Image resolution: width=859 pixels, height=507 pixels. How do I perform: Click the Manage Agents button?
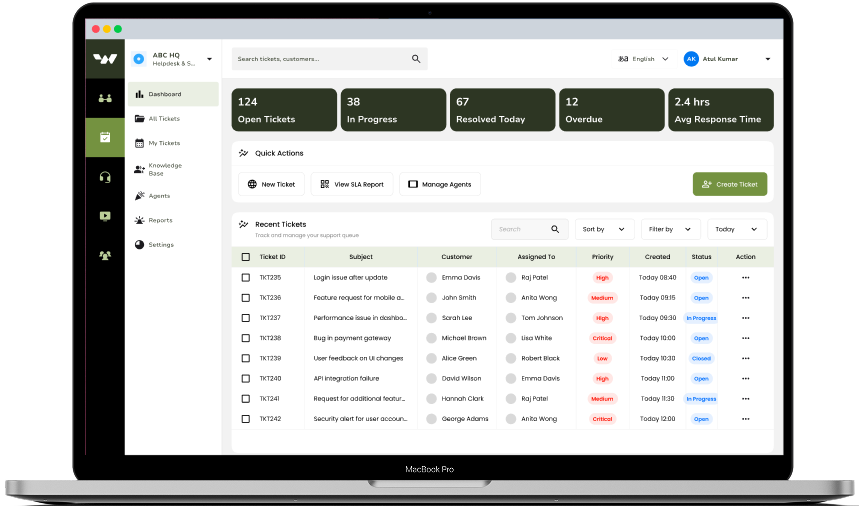click(x=440, y=184)
